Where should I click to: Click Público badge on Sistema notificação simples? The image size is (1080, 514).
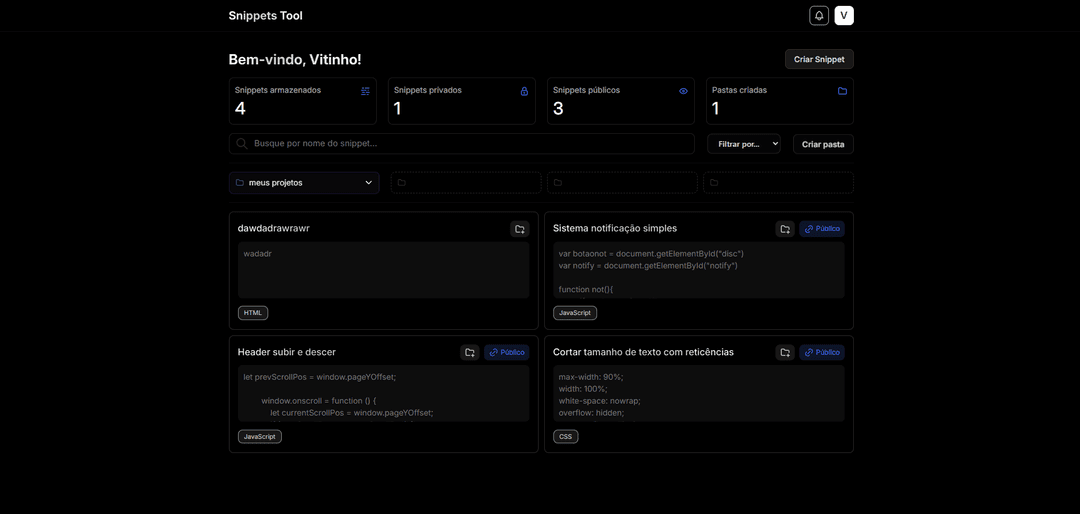coord(822,229)
